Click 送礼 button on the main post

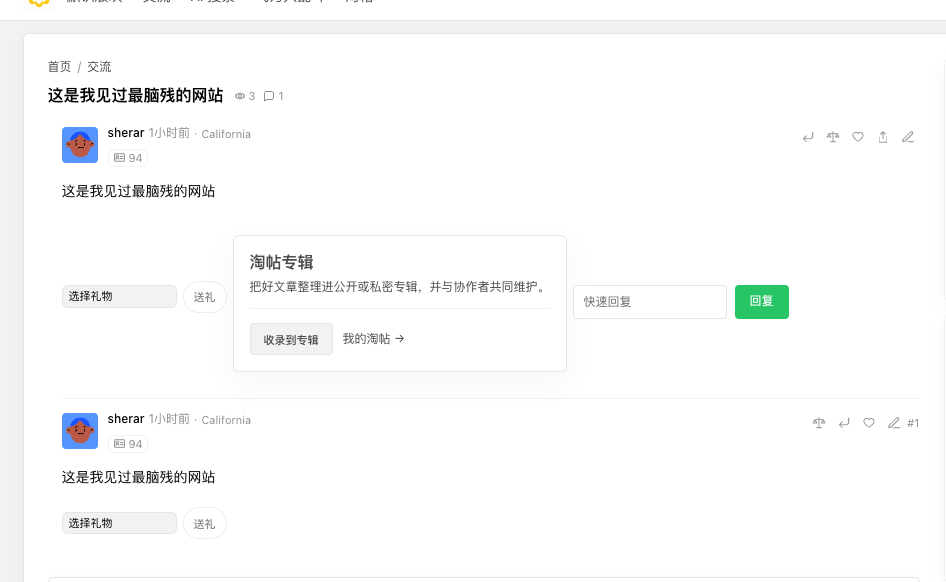205,297
